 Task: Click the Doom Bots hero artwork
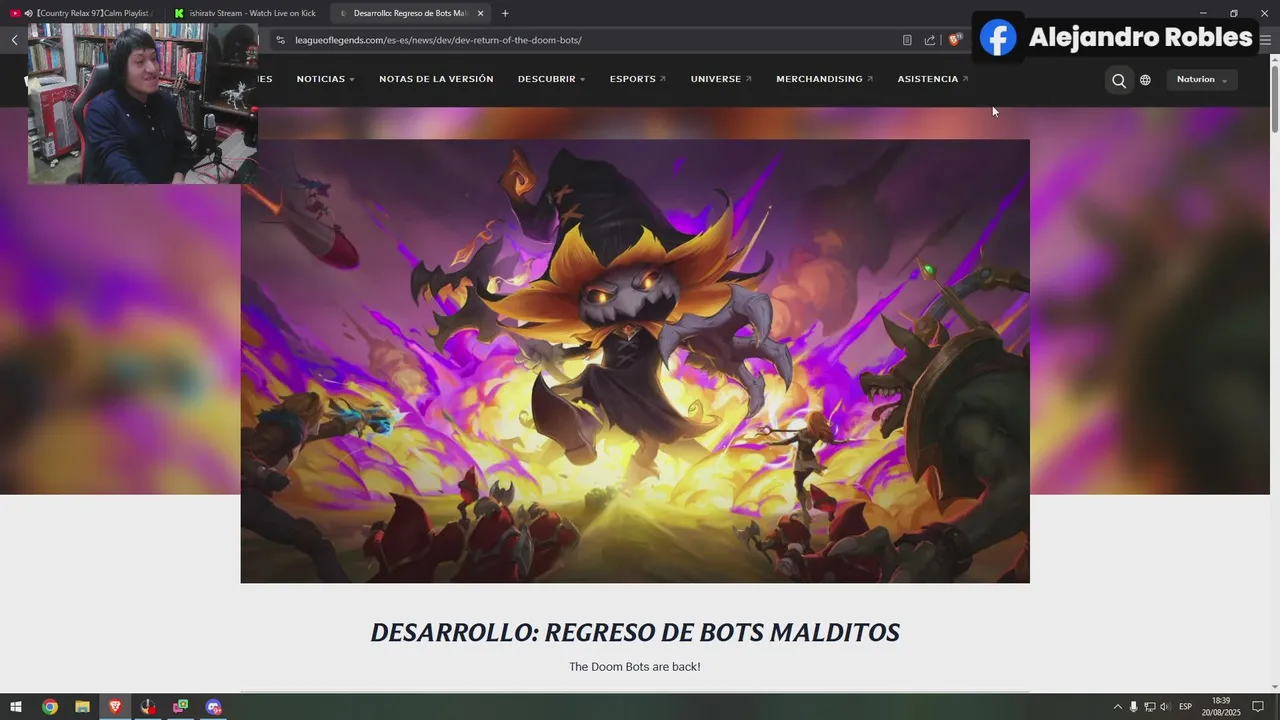tap(635, 361)
